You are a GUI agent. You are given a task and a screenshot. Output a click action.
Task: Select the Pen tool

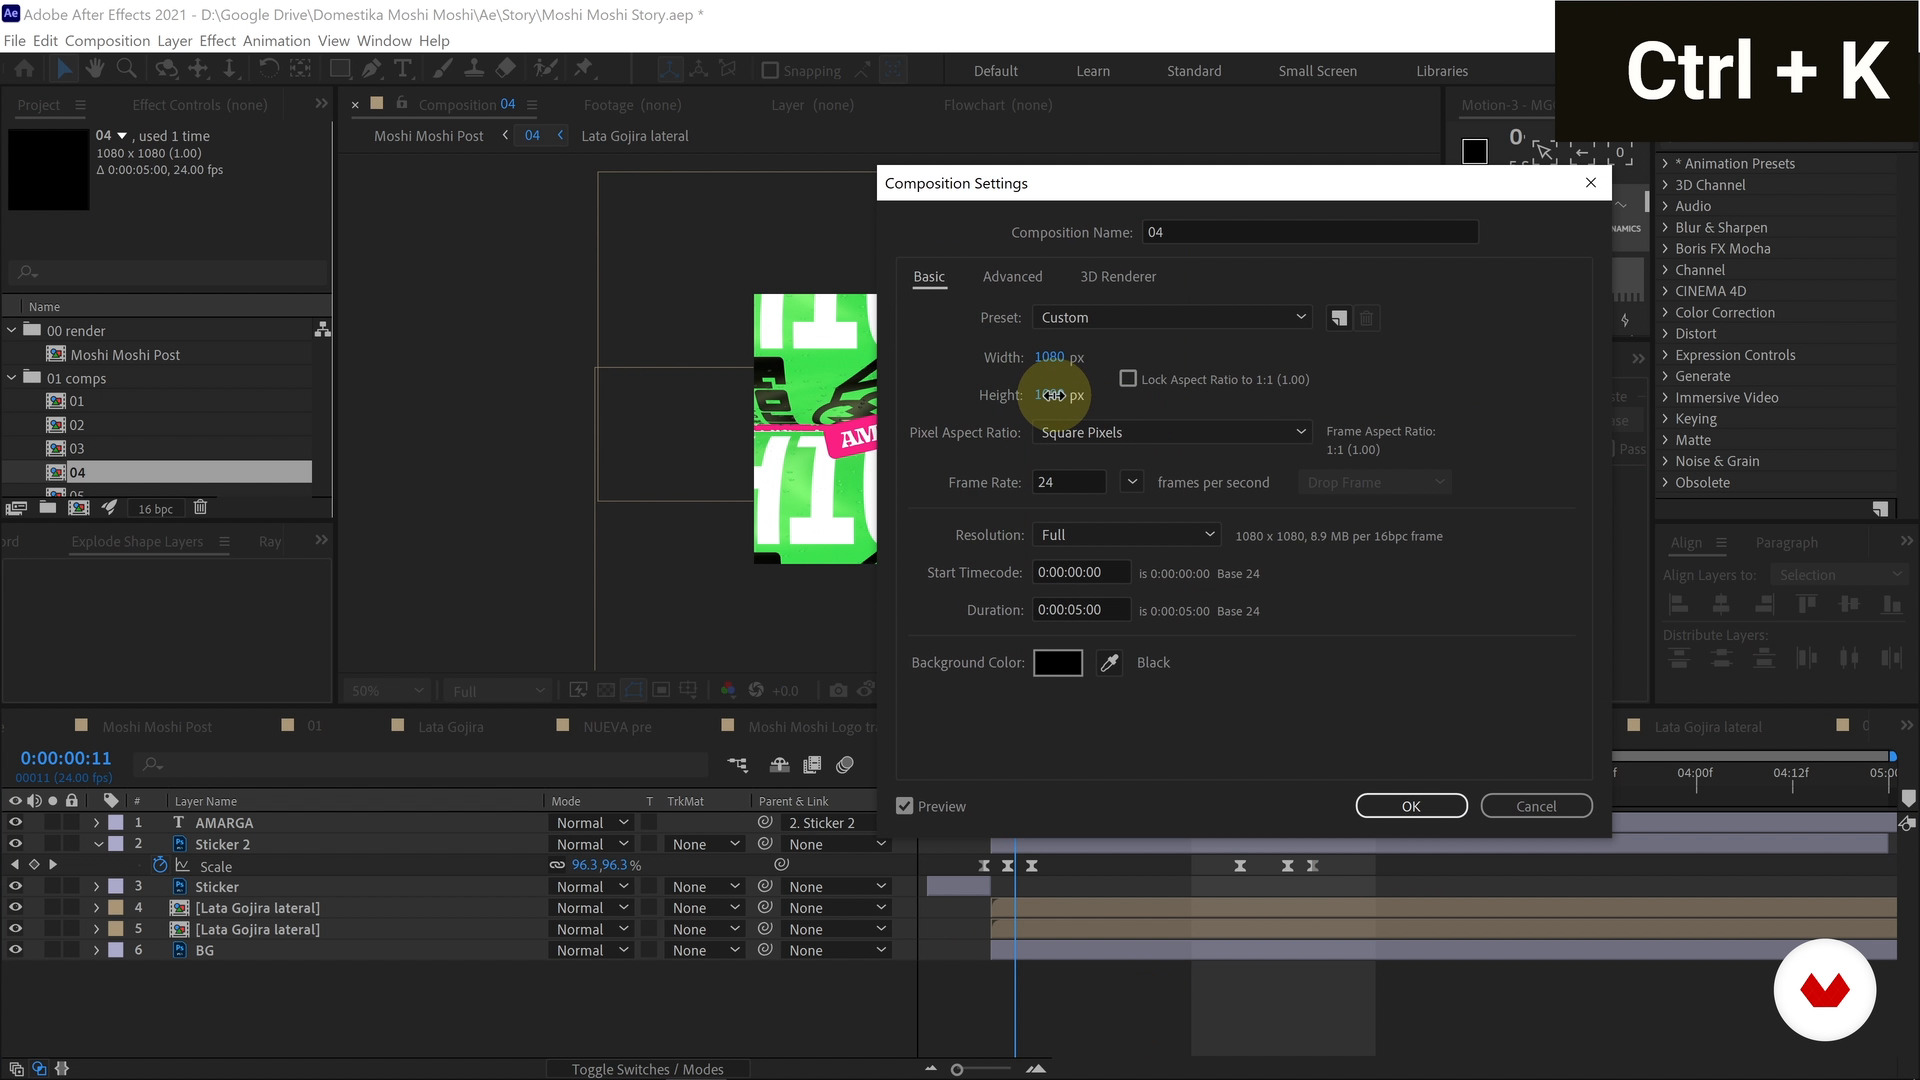(x=371, y=69)
